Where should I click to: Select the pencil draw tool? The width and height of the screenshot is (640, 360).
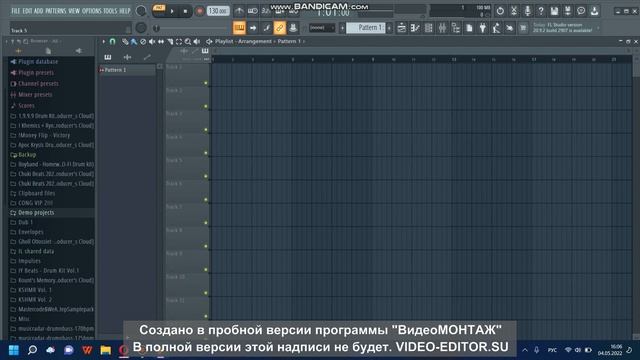point(125,41)
